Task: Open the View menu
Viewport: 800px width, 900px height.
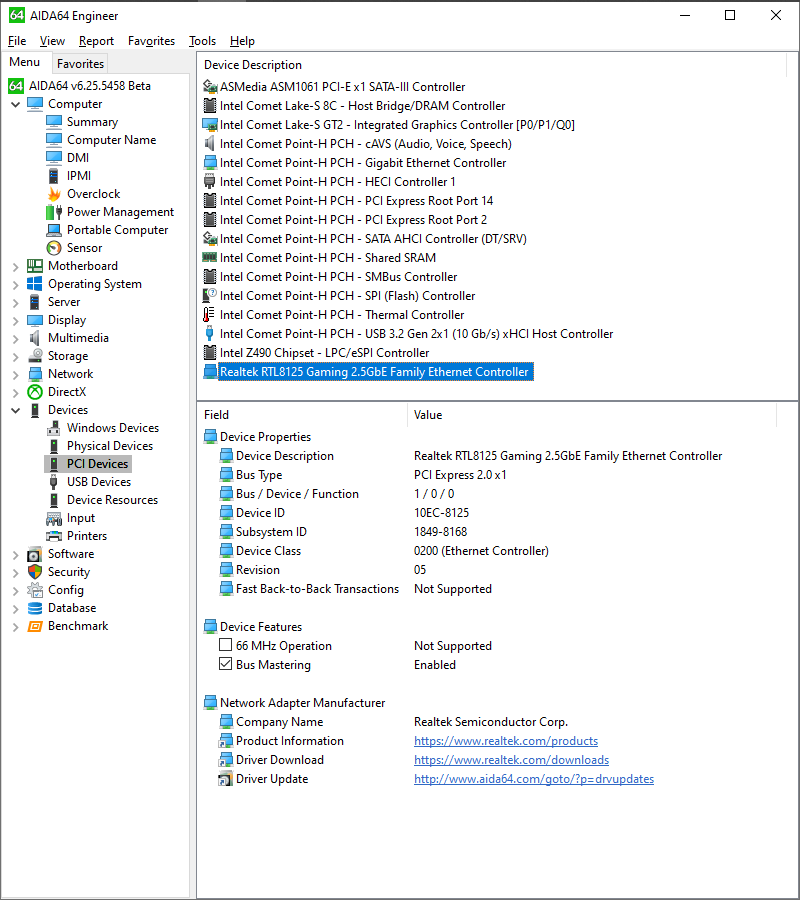Action: 52,41
